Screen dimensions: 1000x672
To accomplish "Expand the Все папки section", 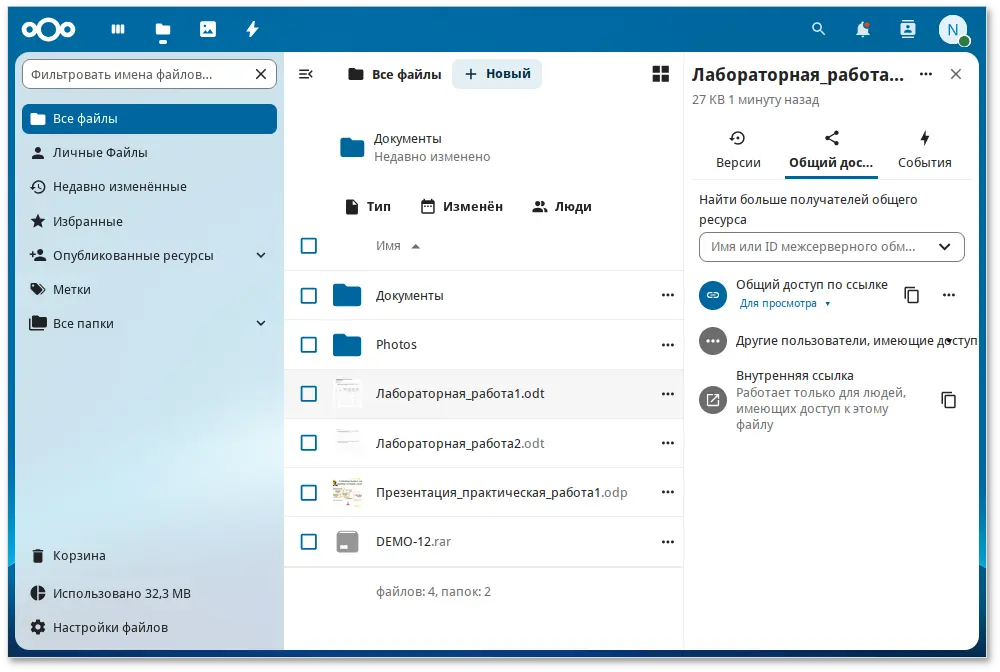I will (x=261, y=323).
